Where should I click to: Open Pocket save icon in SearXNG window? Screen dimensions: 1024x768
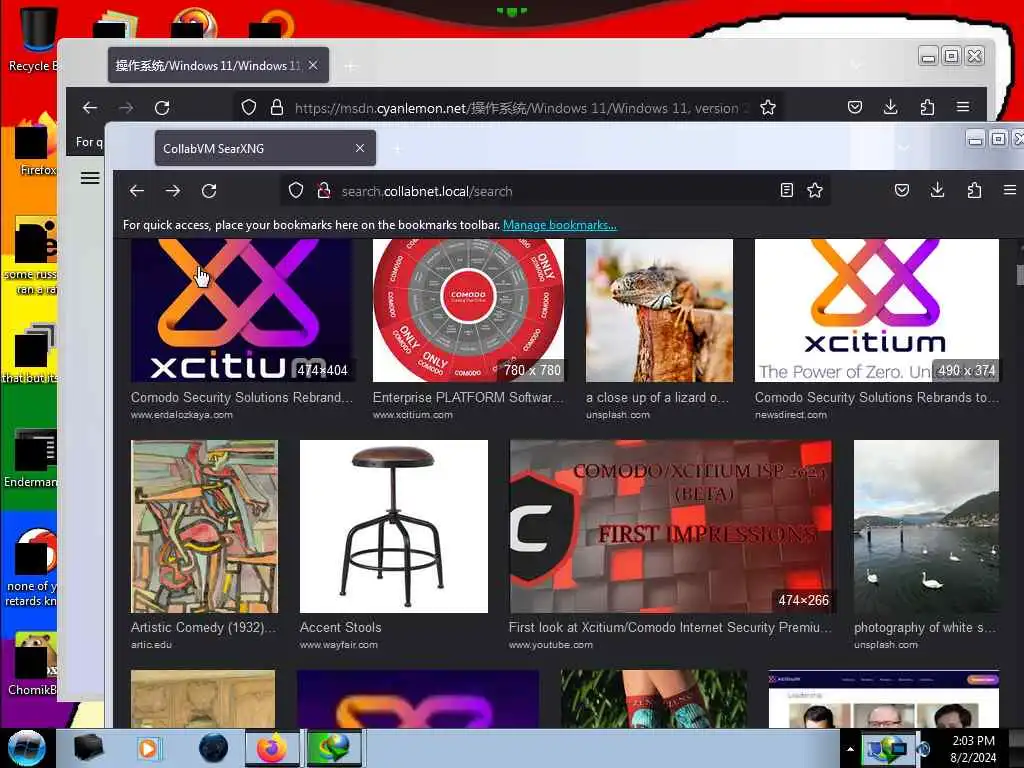point(902,190)
